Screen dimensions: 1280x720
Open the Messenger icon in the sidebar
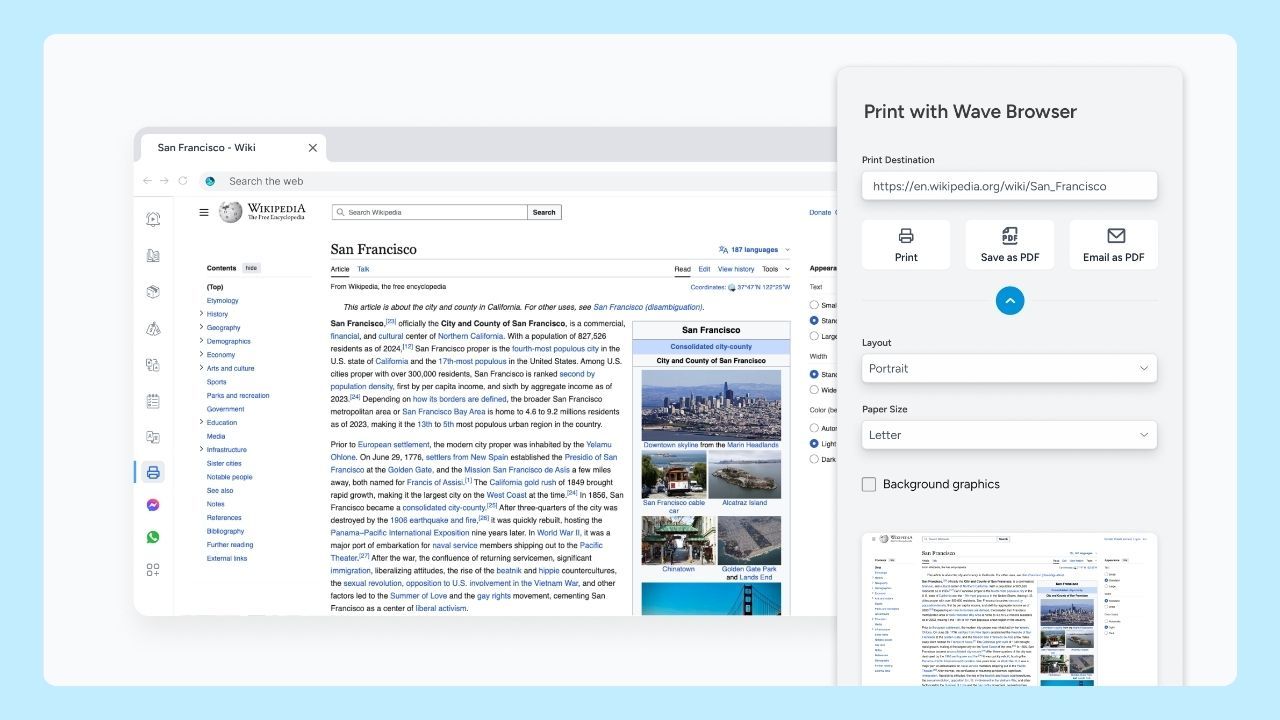153,505
